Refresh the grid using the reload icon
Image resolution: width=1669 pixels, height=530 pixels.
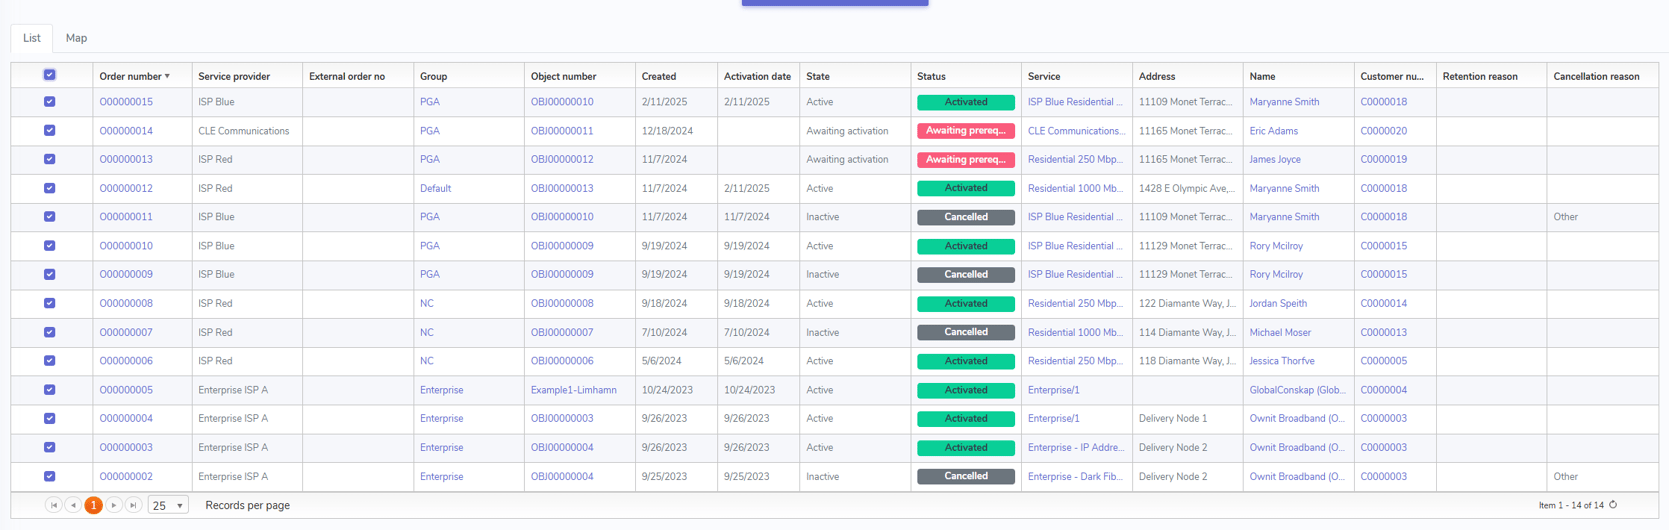[1613, 505]
